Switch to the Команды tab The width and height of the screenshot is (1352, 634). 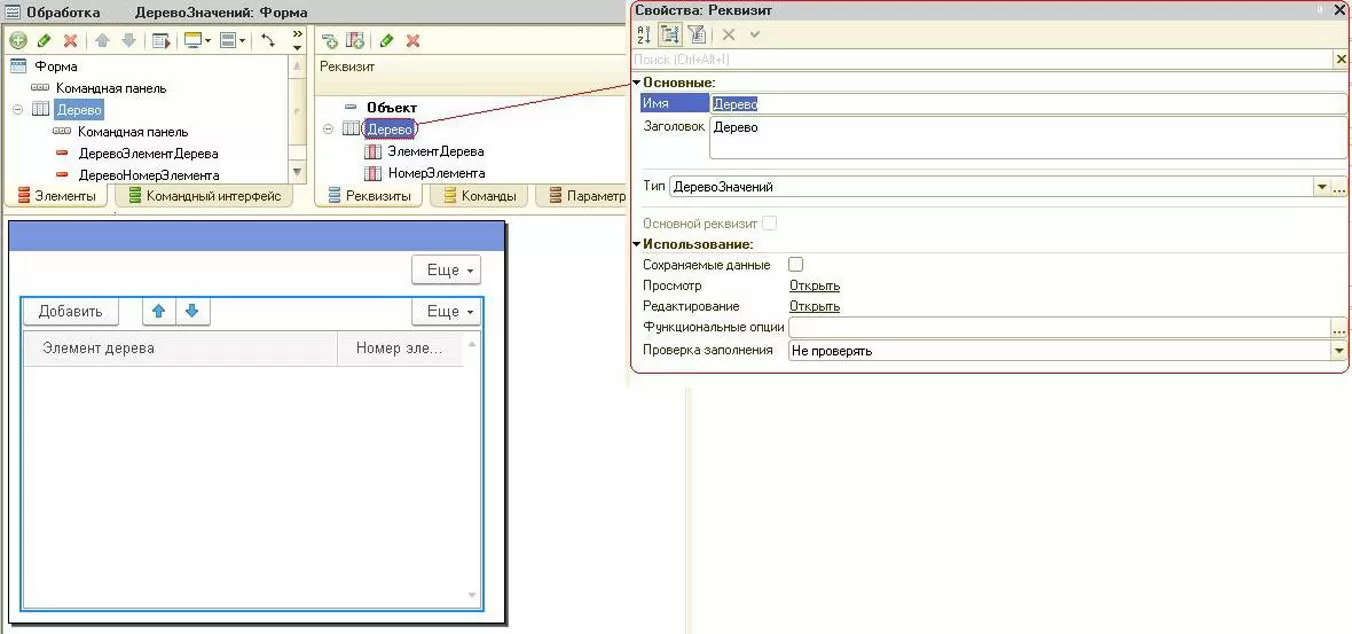479,196
